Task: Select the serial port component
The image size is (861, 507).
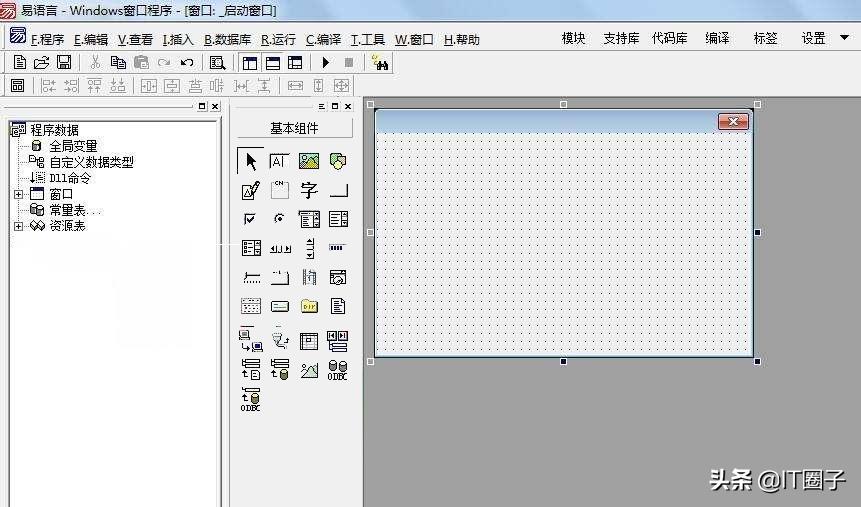Action: coord(280,339)
